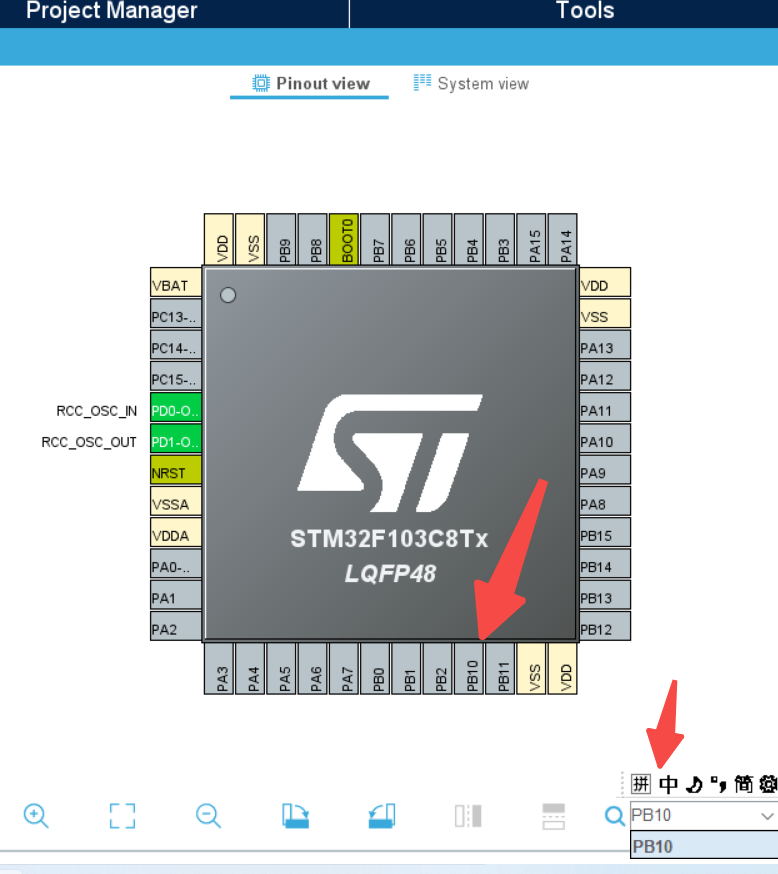The image size is (778, 874).
Task: Click the PA4 pin
Action: pyautogui.click(x=250, y=668)
